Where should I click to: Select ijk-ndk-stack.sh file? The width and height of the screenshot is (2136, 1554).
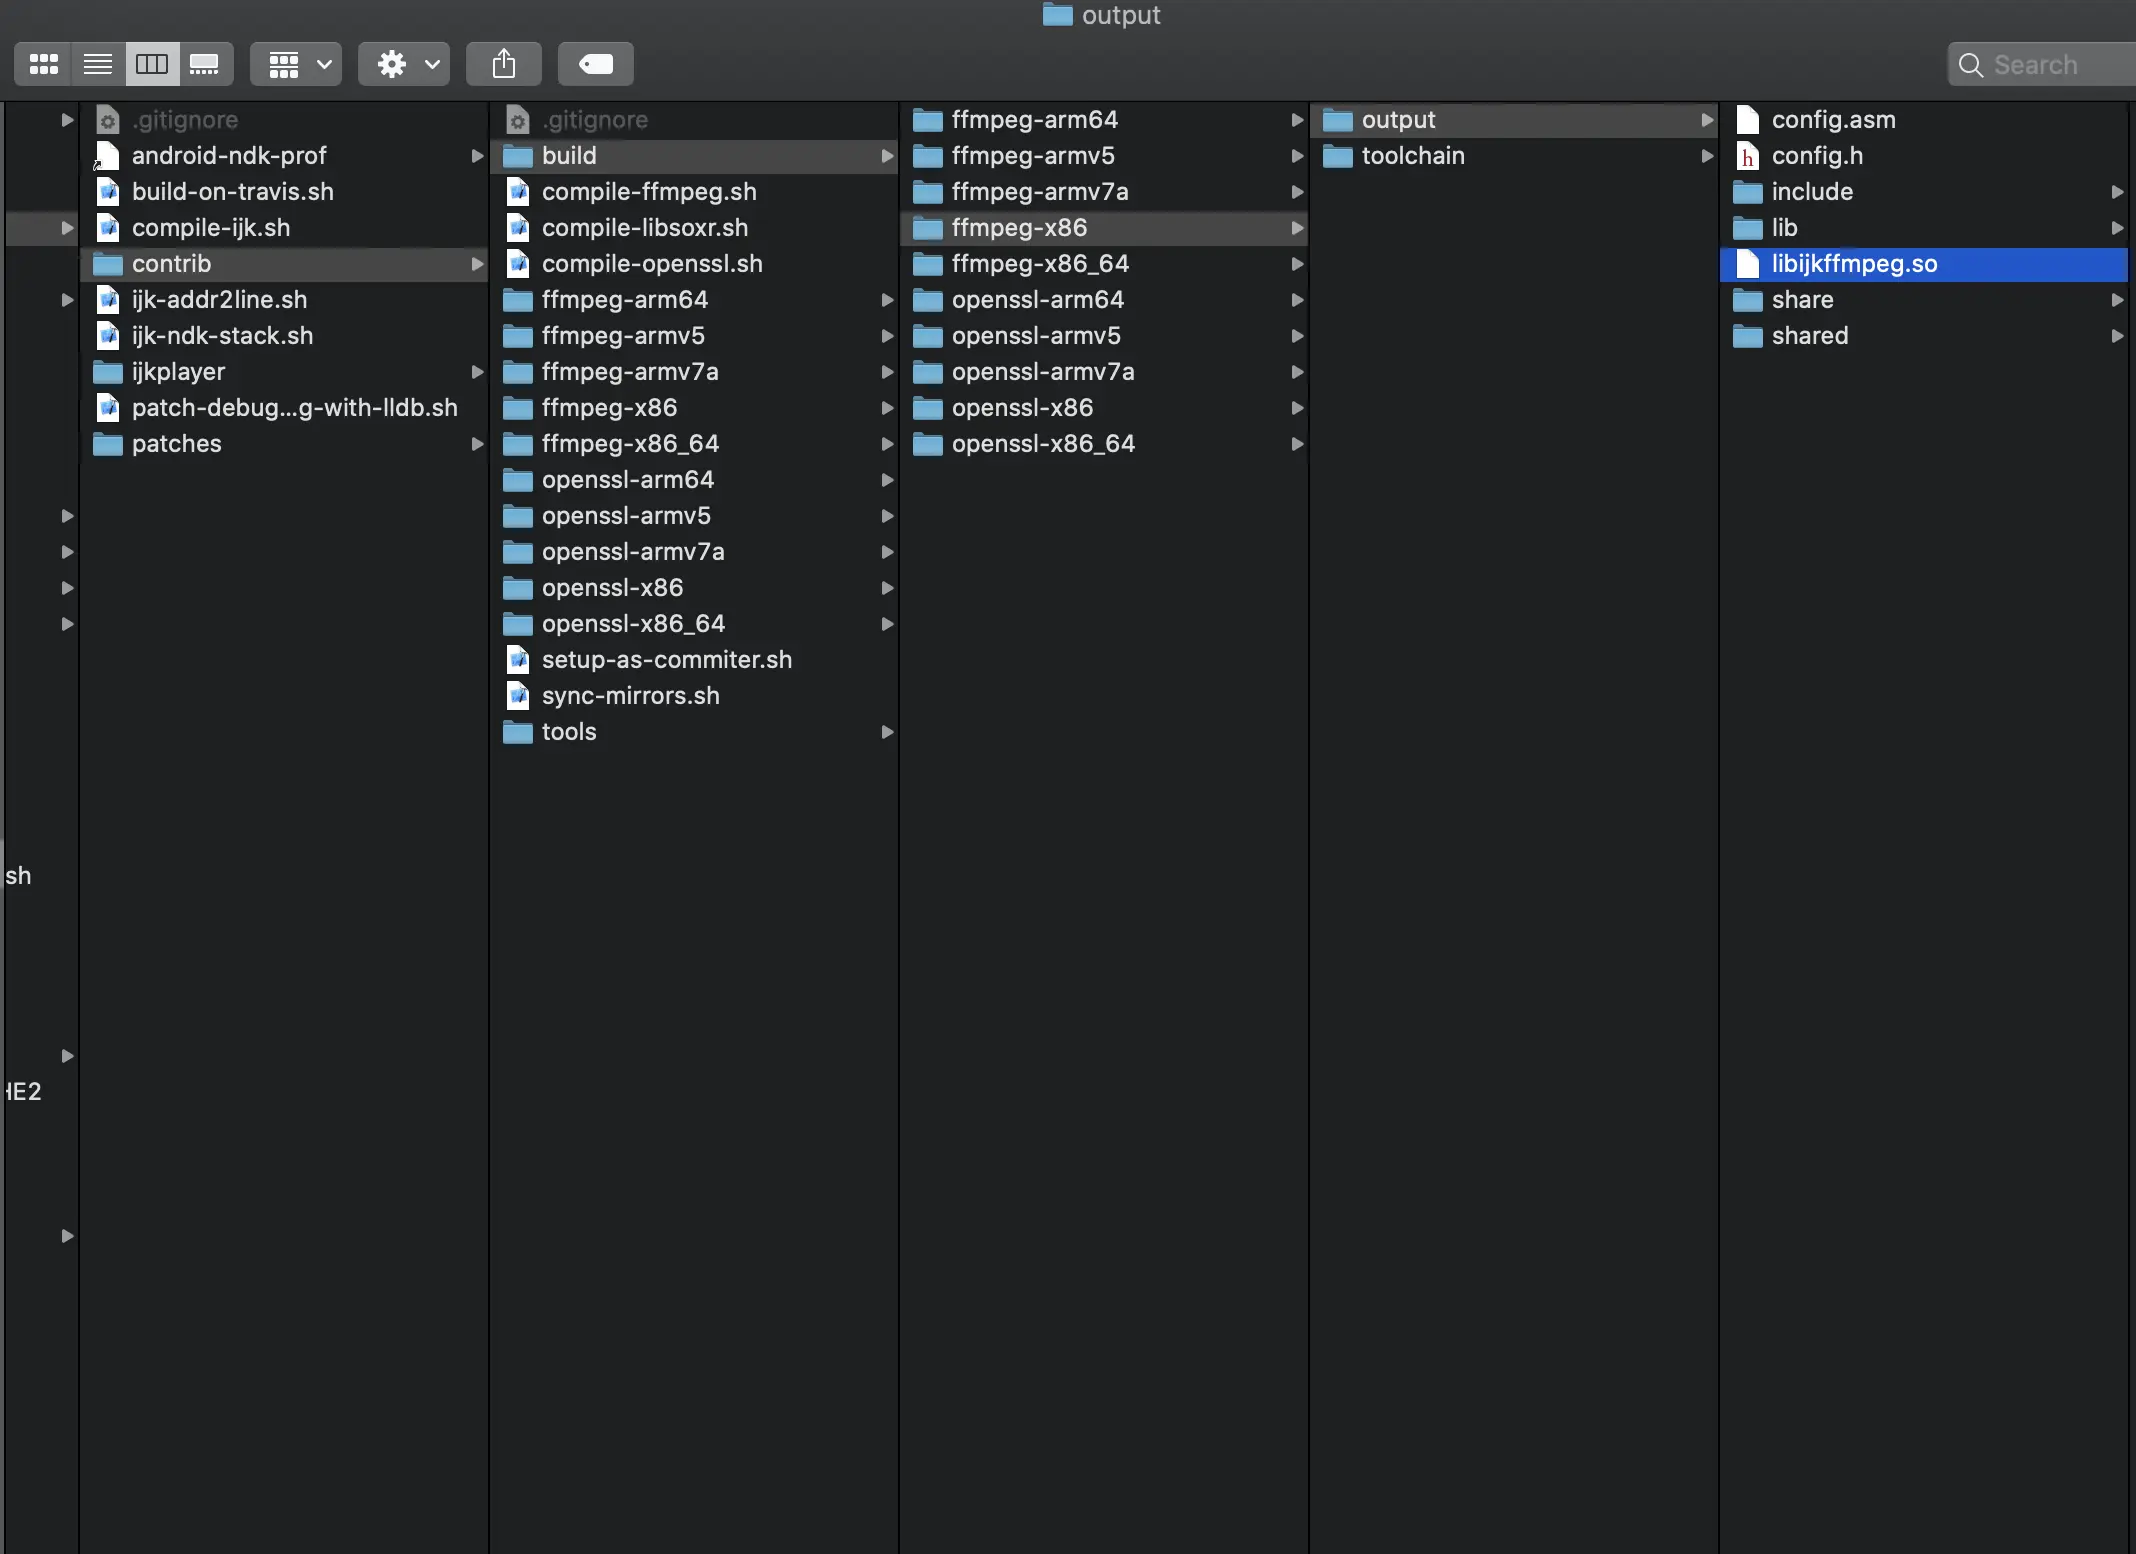284,336
